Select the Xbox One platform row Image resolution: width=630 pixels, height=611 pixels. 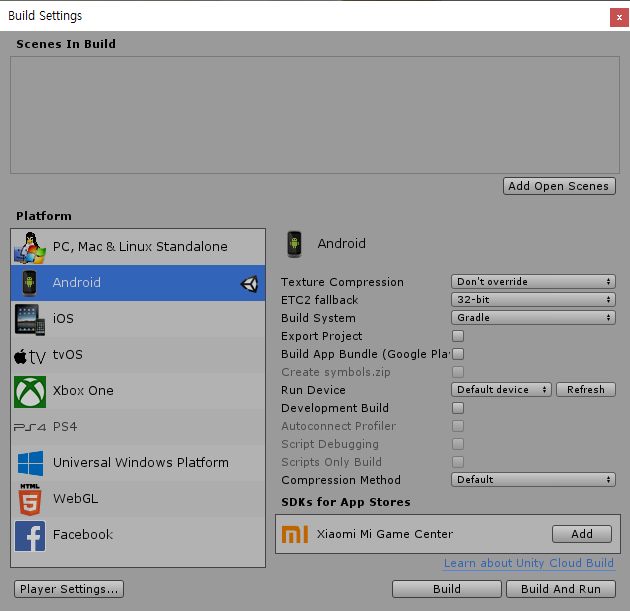tap(138, 391)
